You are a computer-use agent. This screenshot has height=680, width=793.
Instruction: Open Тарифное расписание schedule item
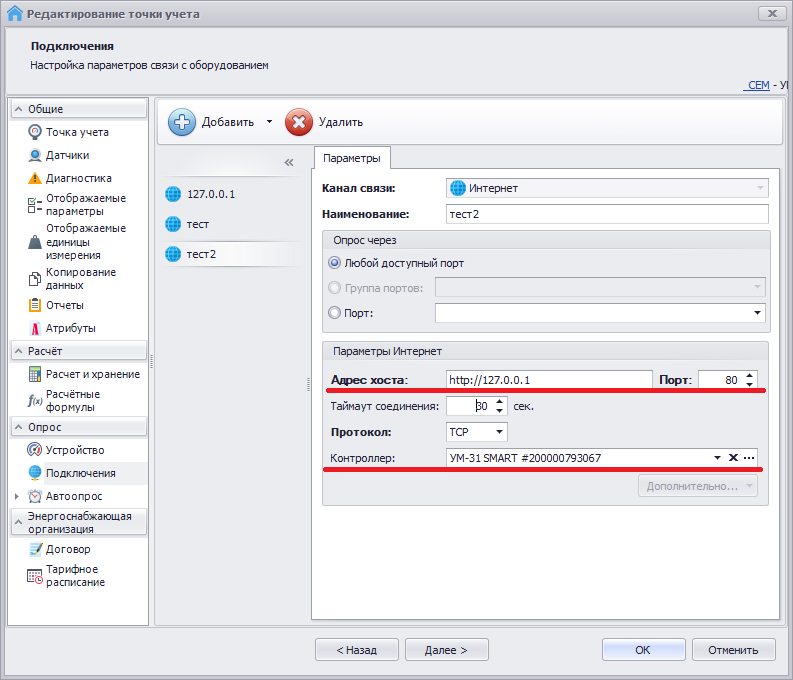pos(75,575)
